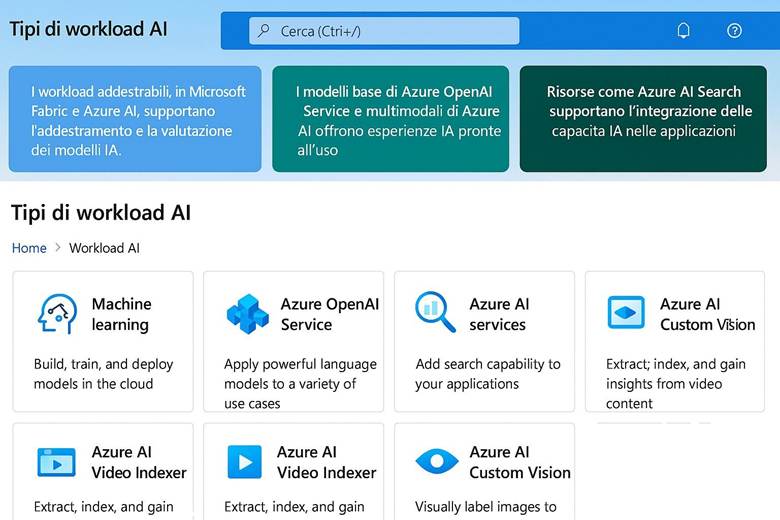The height and width of the screenshot is (520, 780).
Task: Click the magnifier icon in the search box
Action: click(x=265, y=31)
